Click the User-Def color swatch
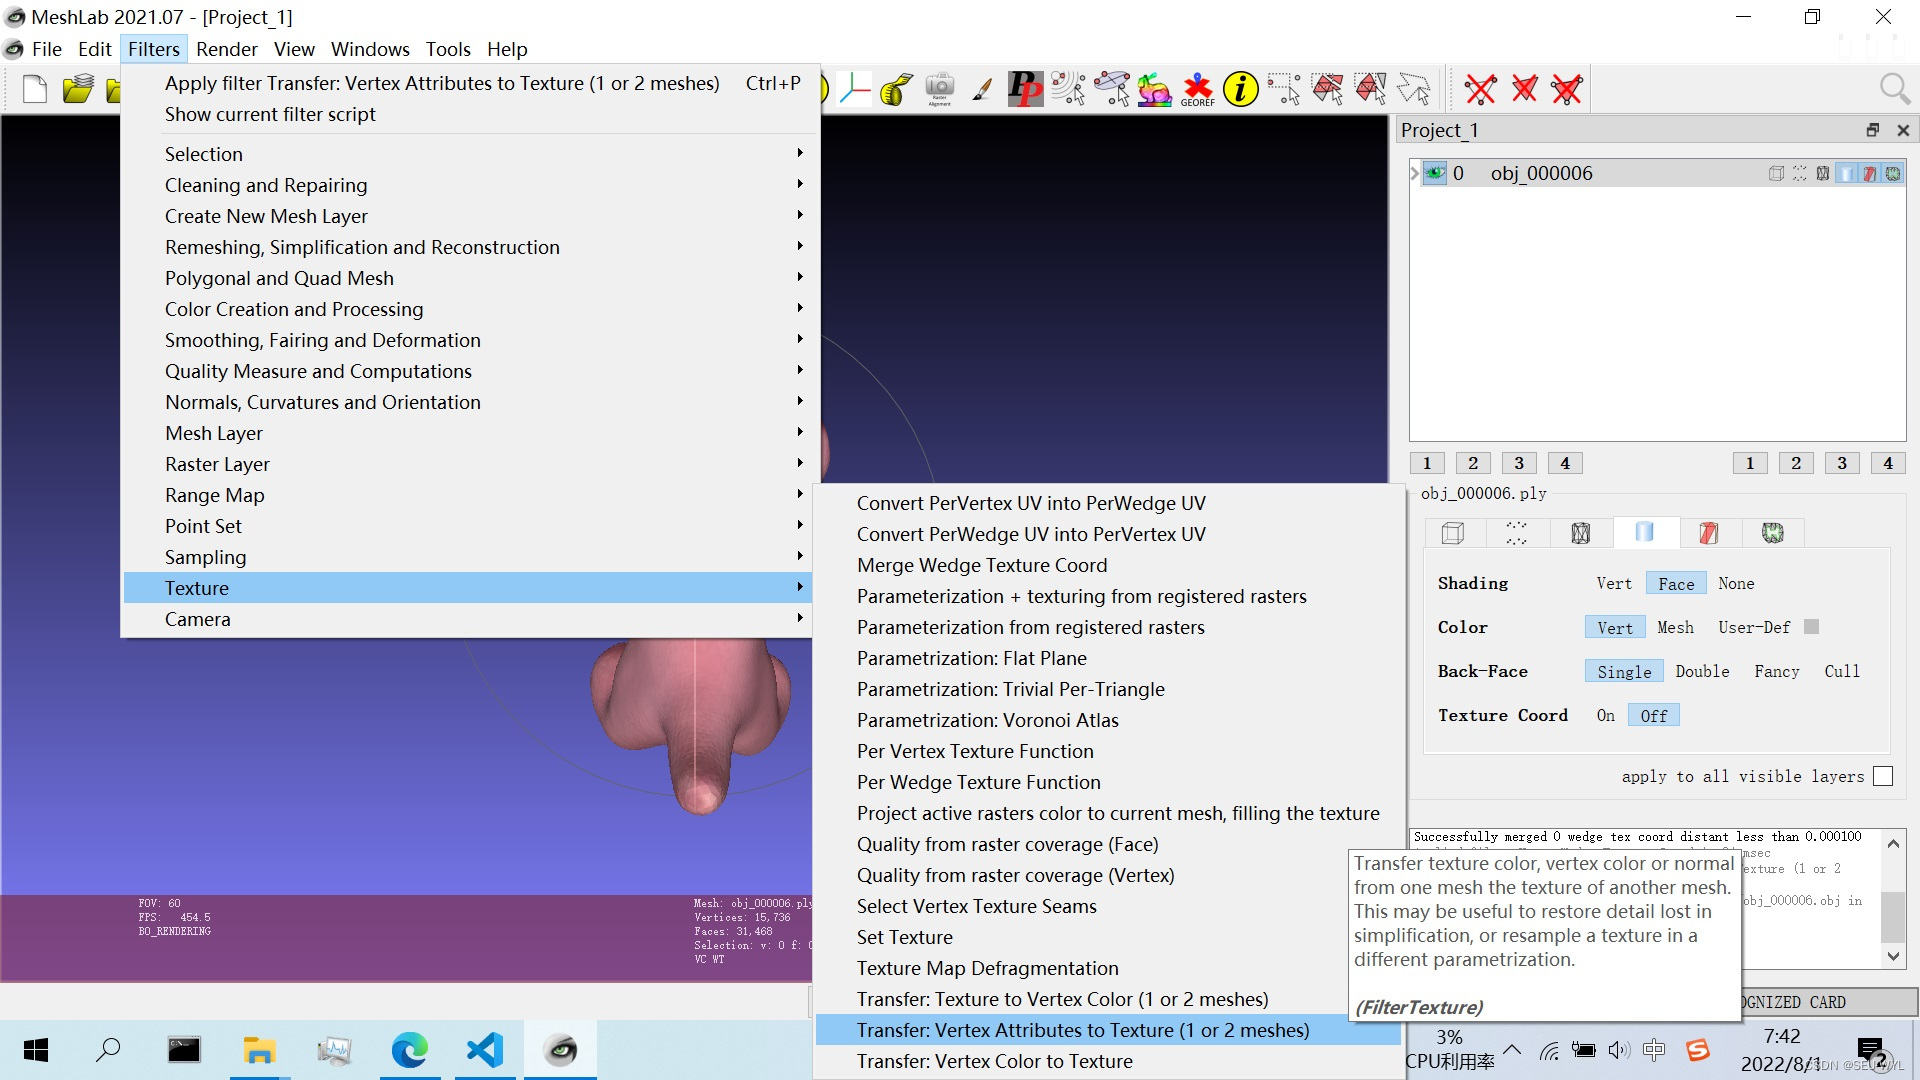 (1811, 627)
